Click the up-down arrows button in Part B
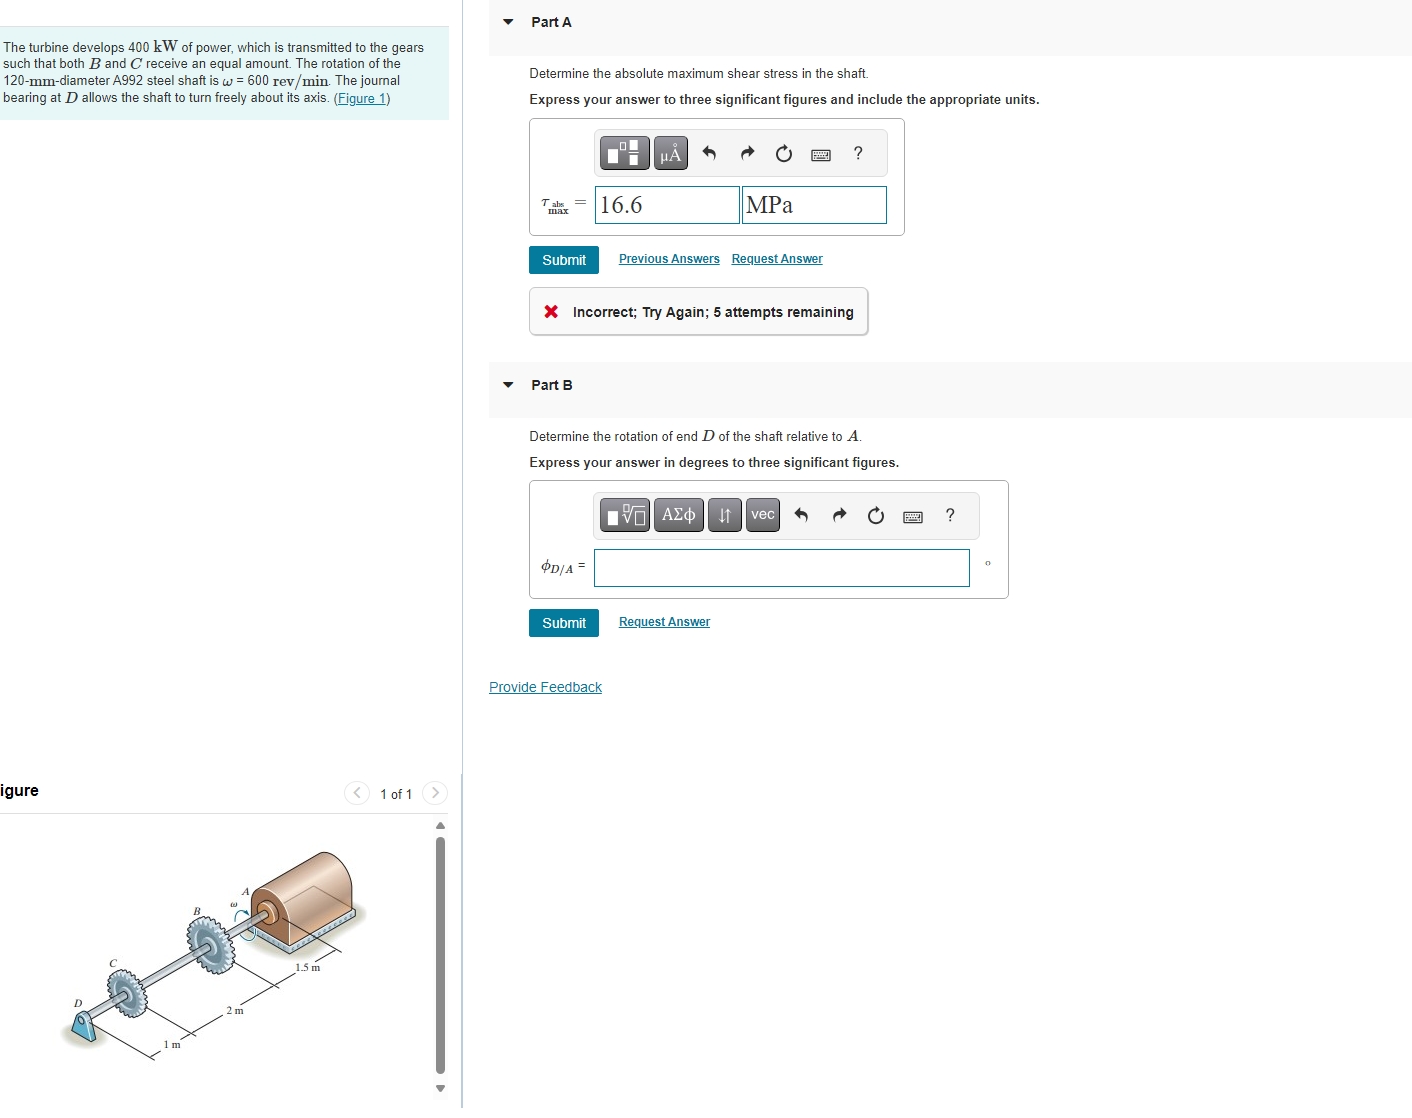The width and height of the screenshot is (1412, 1118). [x=725, y=515]
